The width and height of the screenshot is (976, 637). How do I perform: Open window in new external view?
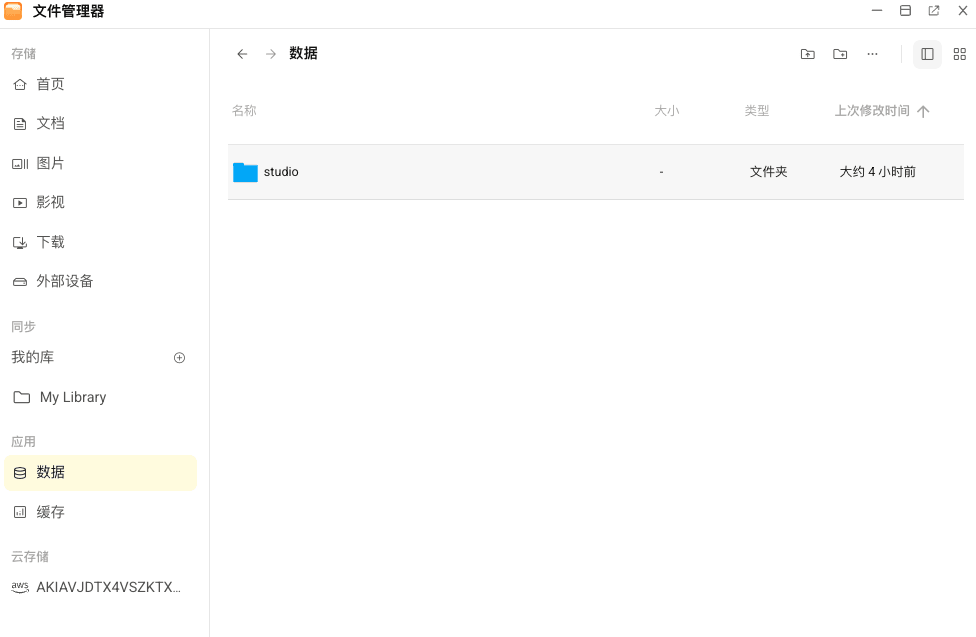pyautogui.click(x=933, y=11)
